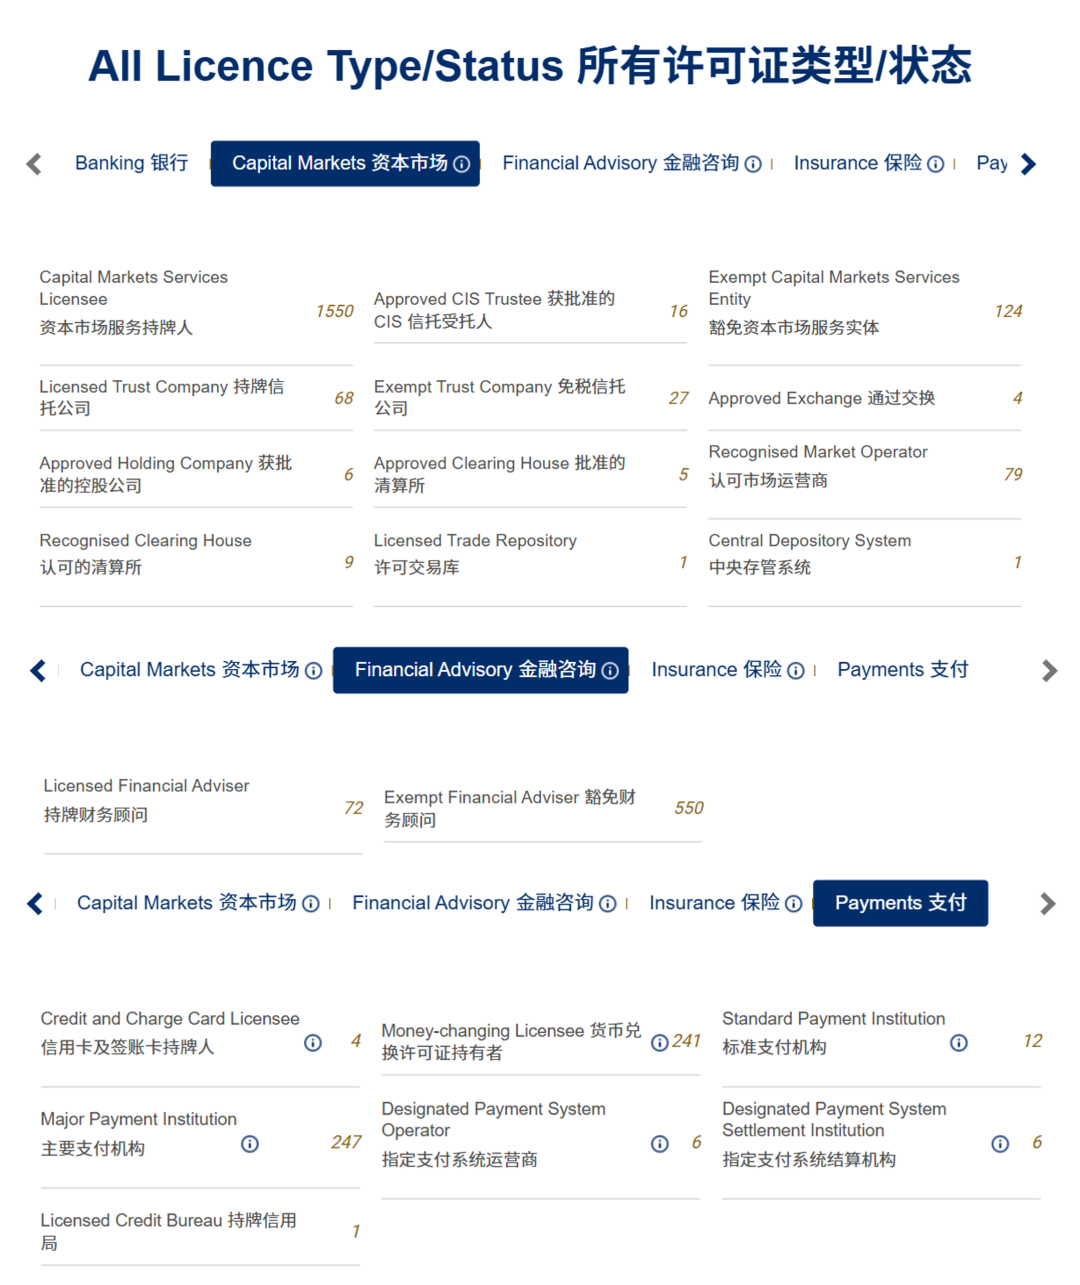Select the truncated Pay tab in top row

coord(991,163)
